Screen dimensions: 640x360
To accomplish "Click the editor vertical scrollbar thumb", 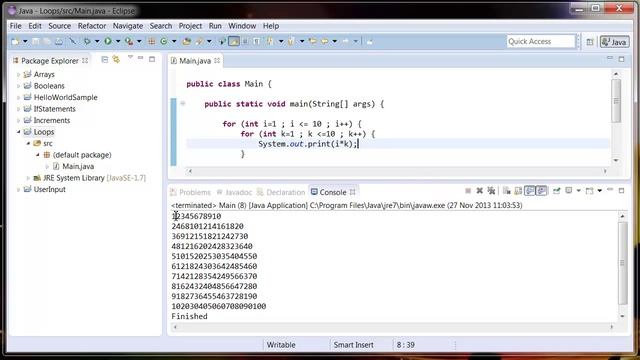I will (616, 101).
